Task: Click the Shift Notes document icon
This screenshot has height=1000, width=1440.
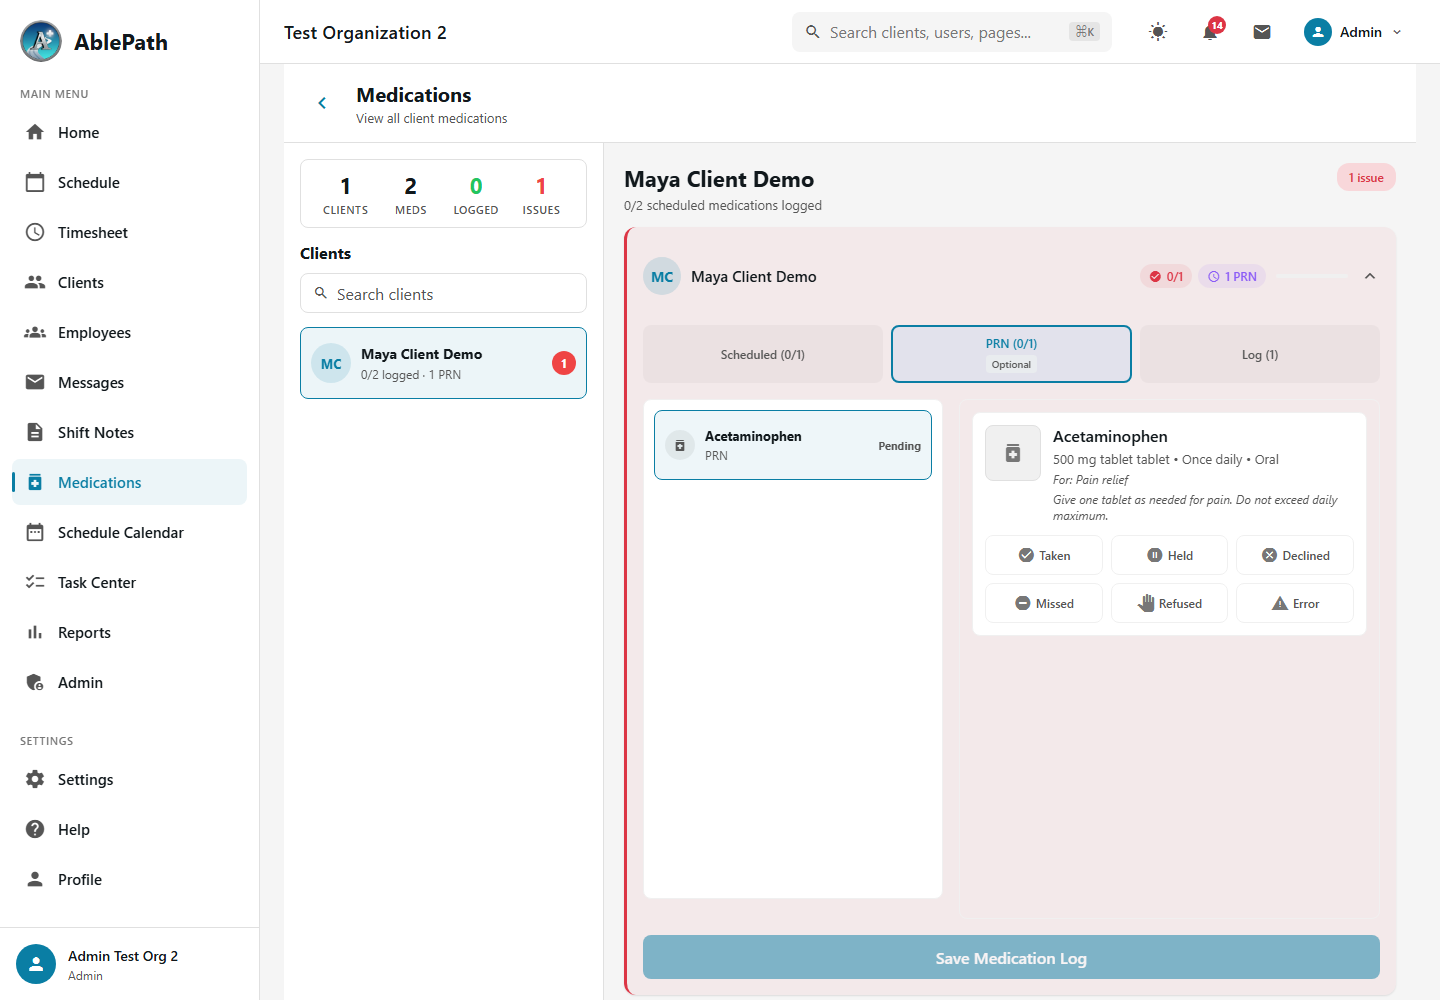Action: pyautogui.click(x=35, y=432)
